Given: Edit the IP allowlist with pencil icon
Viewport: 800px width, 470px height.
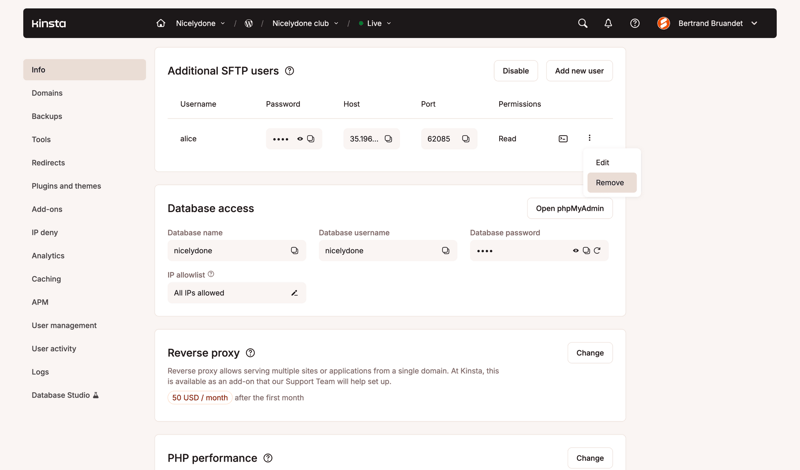Looking at the screenshot, I should pos(294,293).
